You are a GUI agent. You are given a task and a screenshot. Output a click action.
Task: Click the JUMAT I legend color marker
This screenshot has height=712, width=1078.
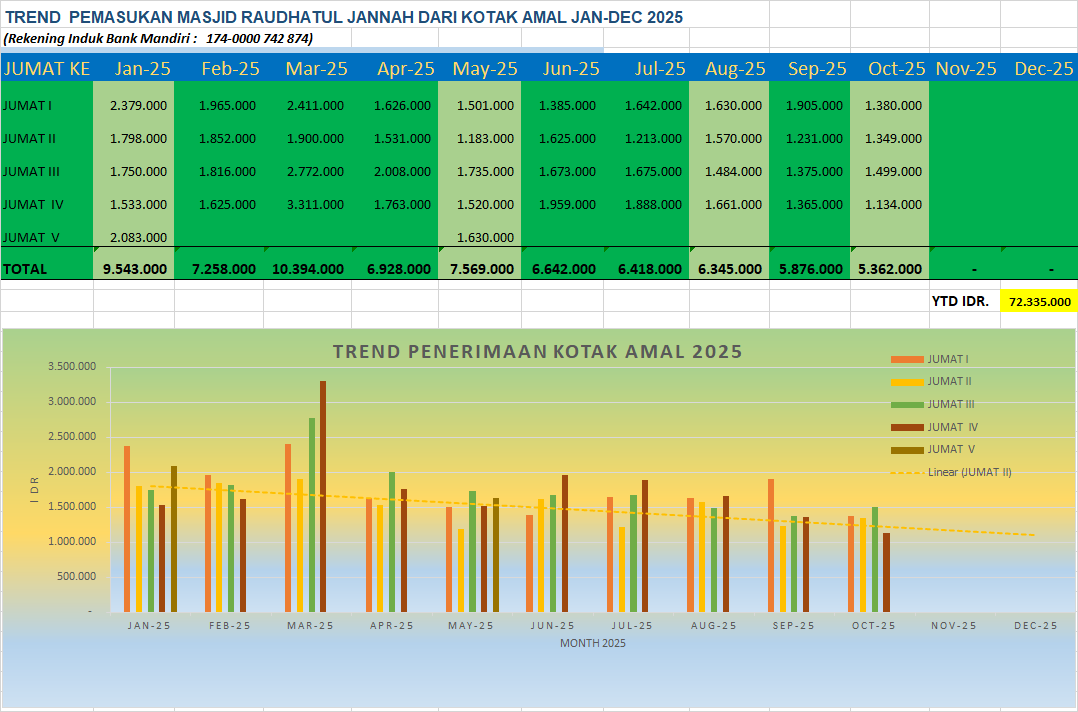[906, 359]
